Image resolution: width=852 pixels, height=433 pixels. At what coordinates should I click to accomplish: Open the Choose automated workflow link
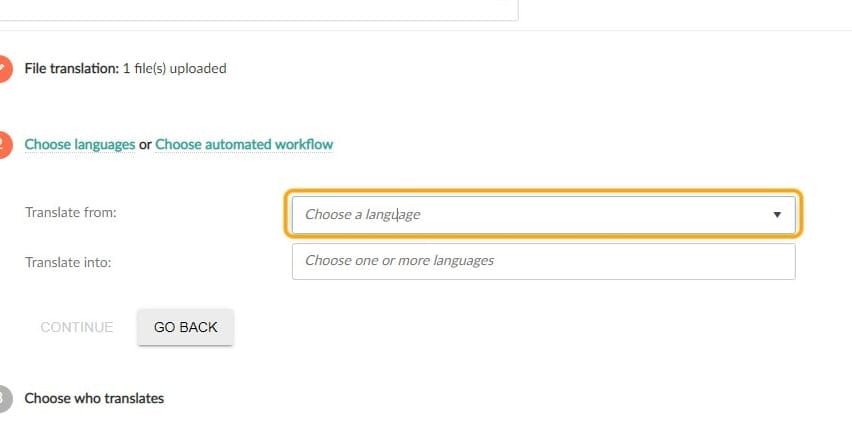coord(244,144)
